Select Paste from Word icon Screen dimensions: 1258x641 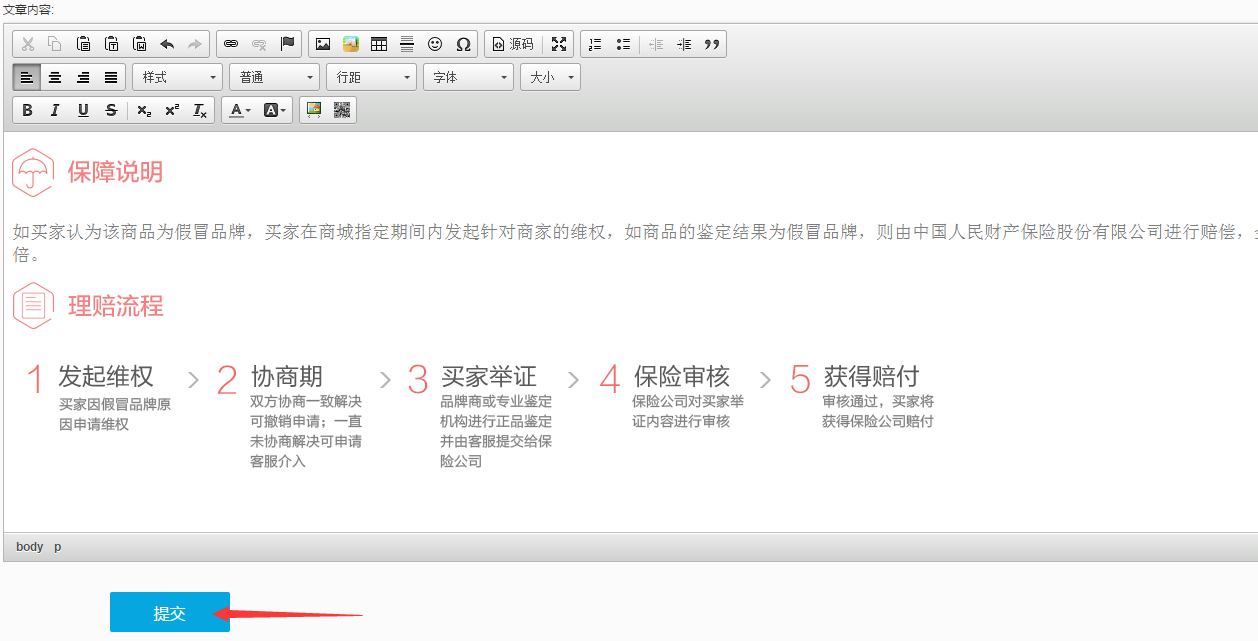pos(140,44)
